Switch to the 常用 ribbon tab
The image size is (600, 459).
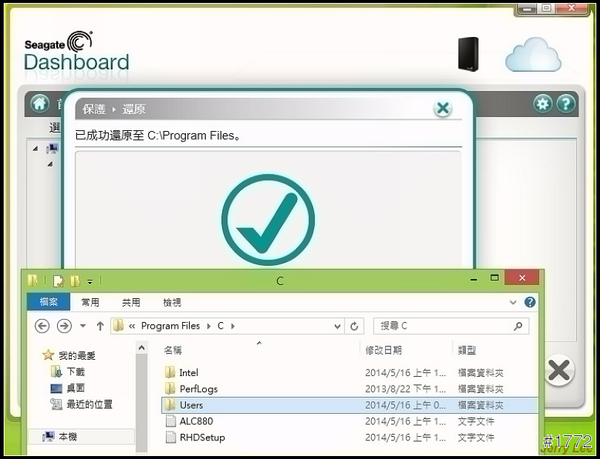pyautogui.click(x=90, y=303)
